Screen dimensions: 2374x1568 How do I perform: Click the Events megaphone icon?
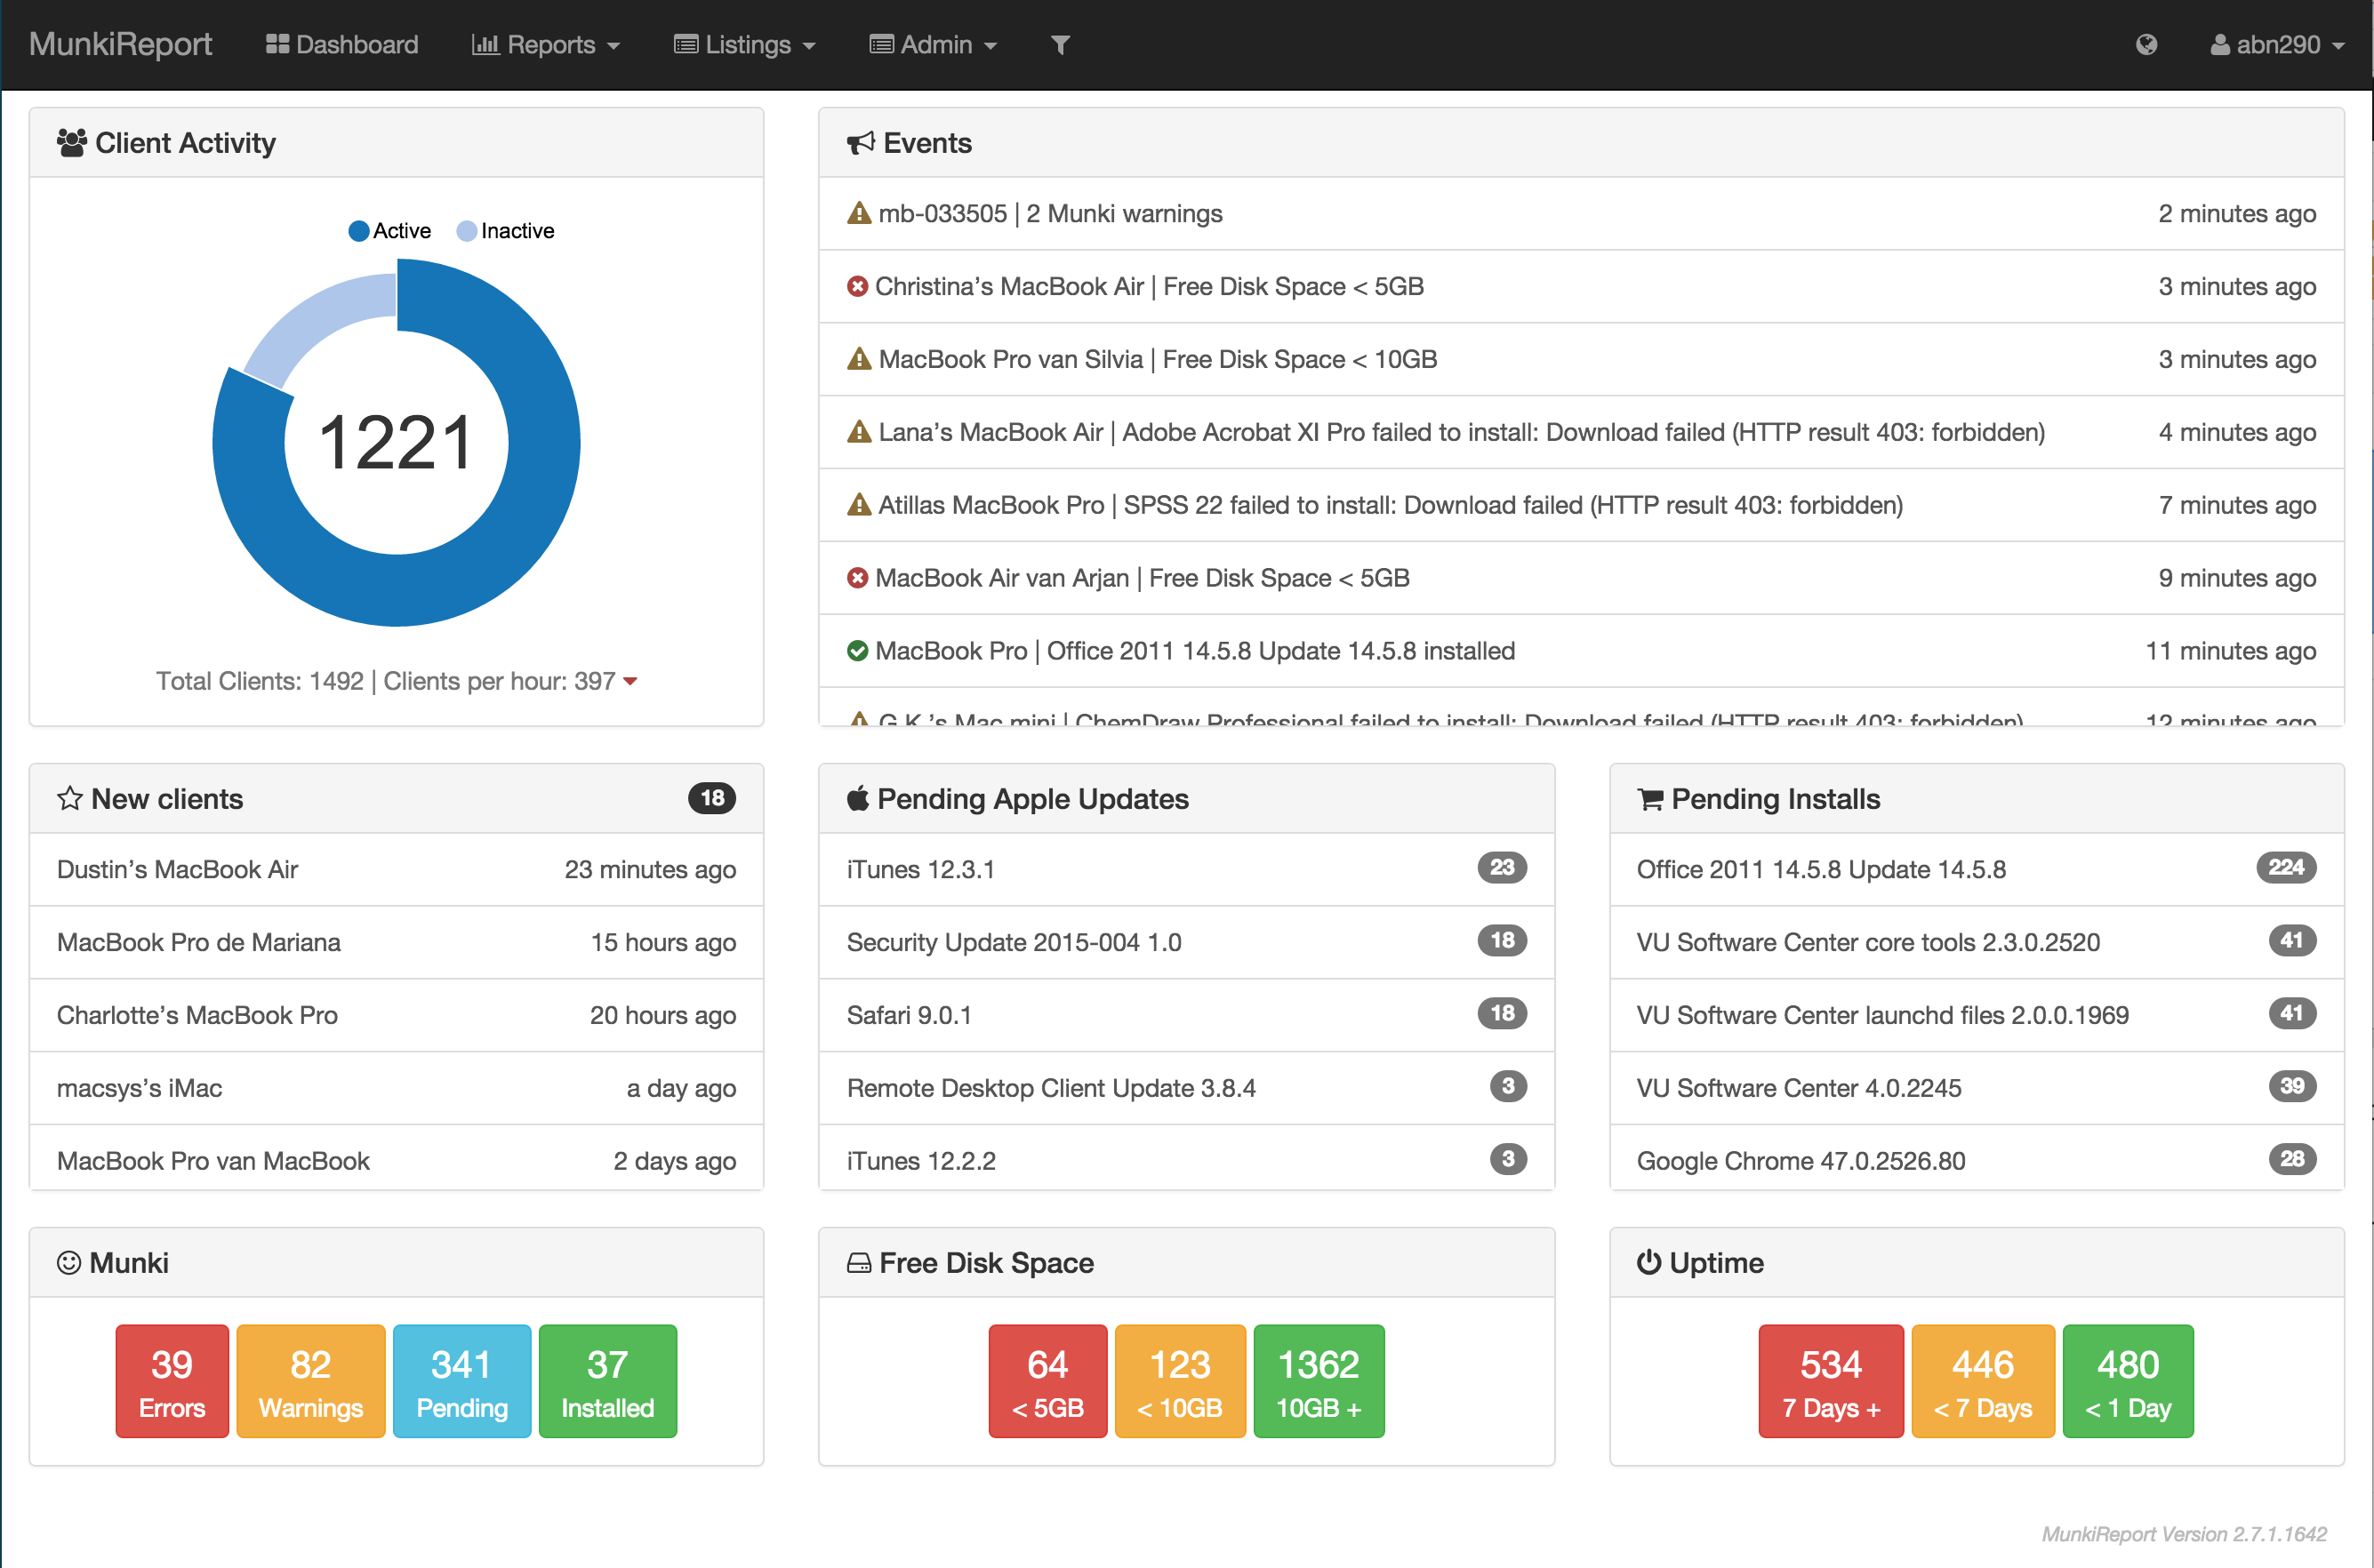click(858, 143)
